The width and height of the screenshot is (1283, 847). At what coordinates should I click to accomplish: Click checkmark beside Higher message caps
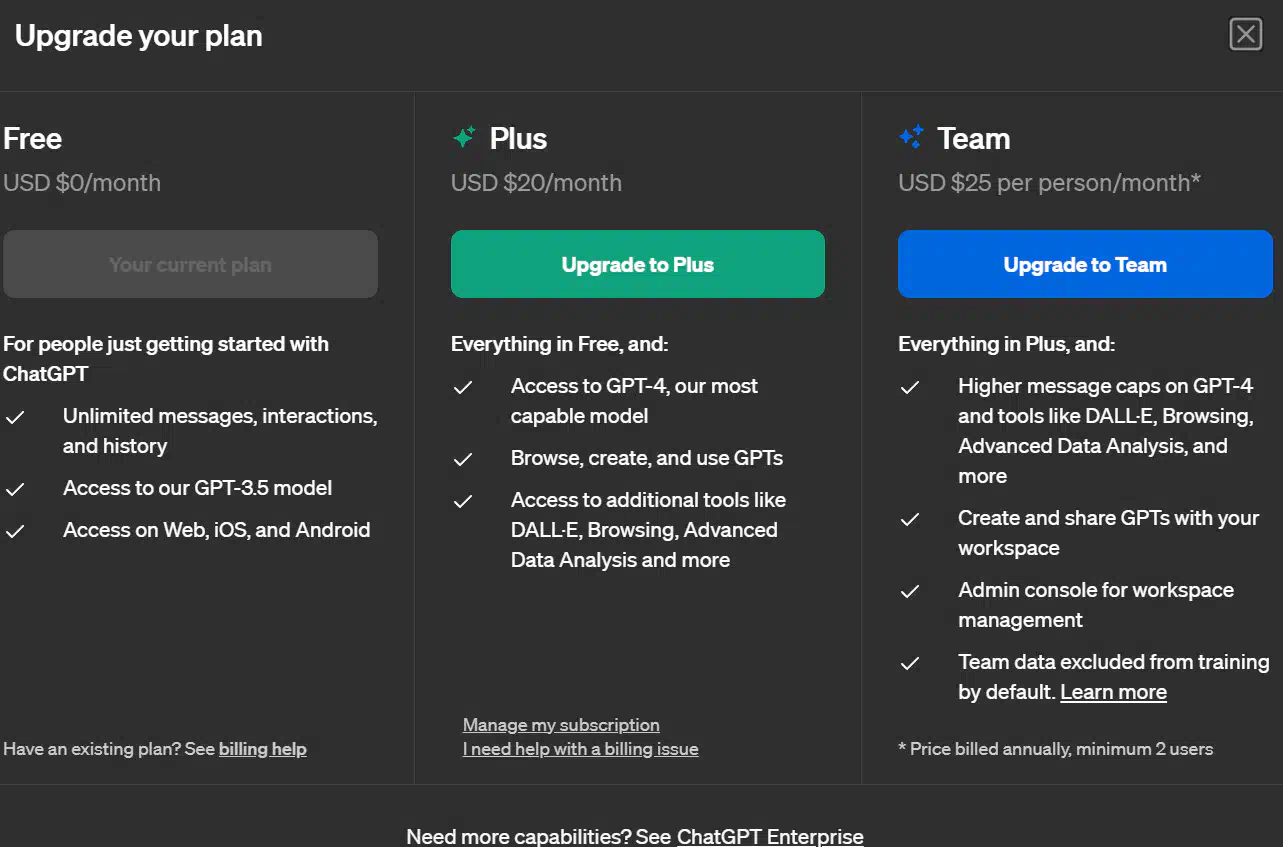[910, 387]
